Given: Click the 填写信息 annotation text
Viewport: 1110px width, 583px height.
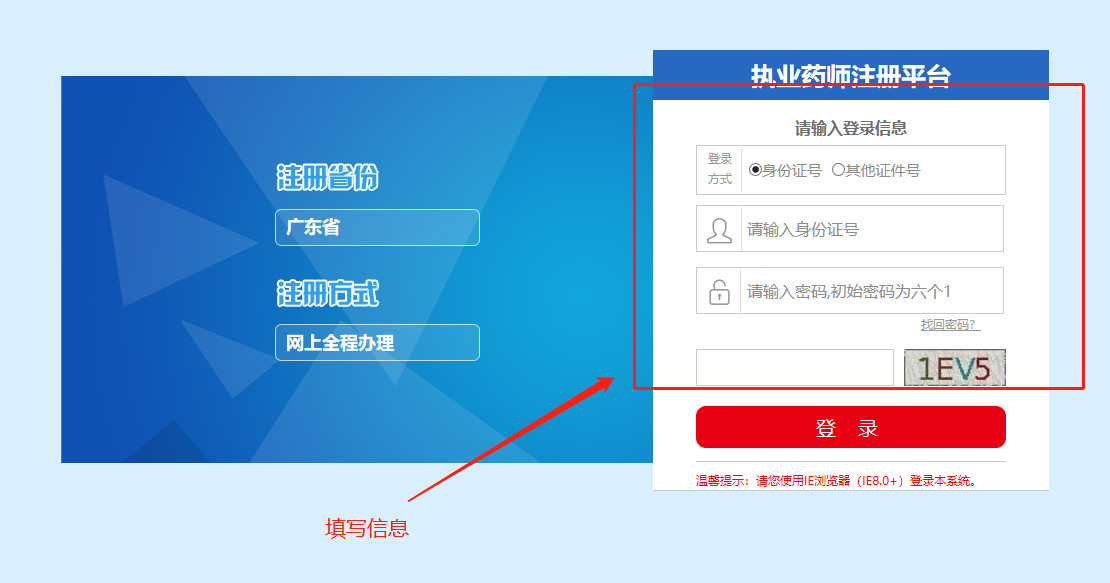Looking at the screenshot, I should [x=367, y=528].
